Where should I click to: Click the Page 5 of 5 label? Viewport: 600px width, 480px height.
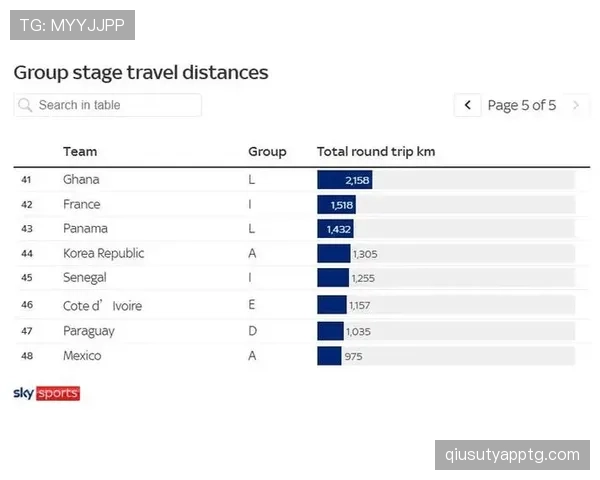(x=522, y=105)
